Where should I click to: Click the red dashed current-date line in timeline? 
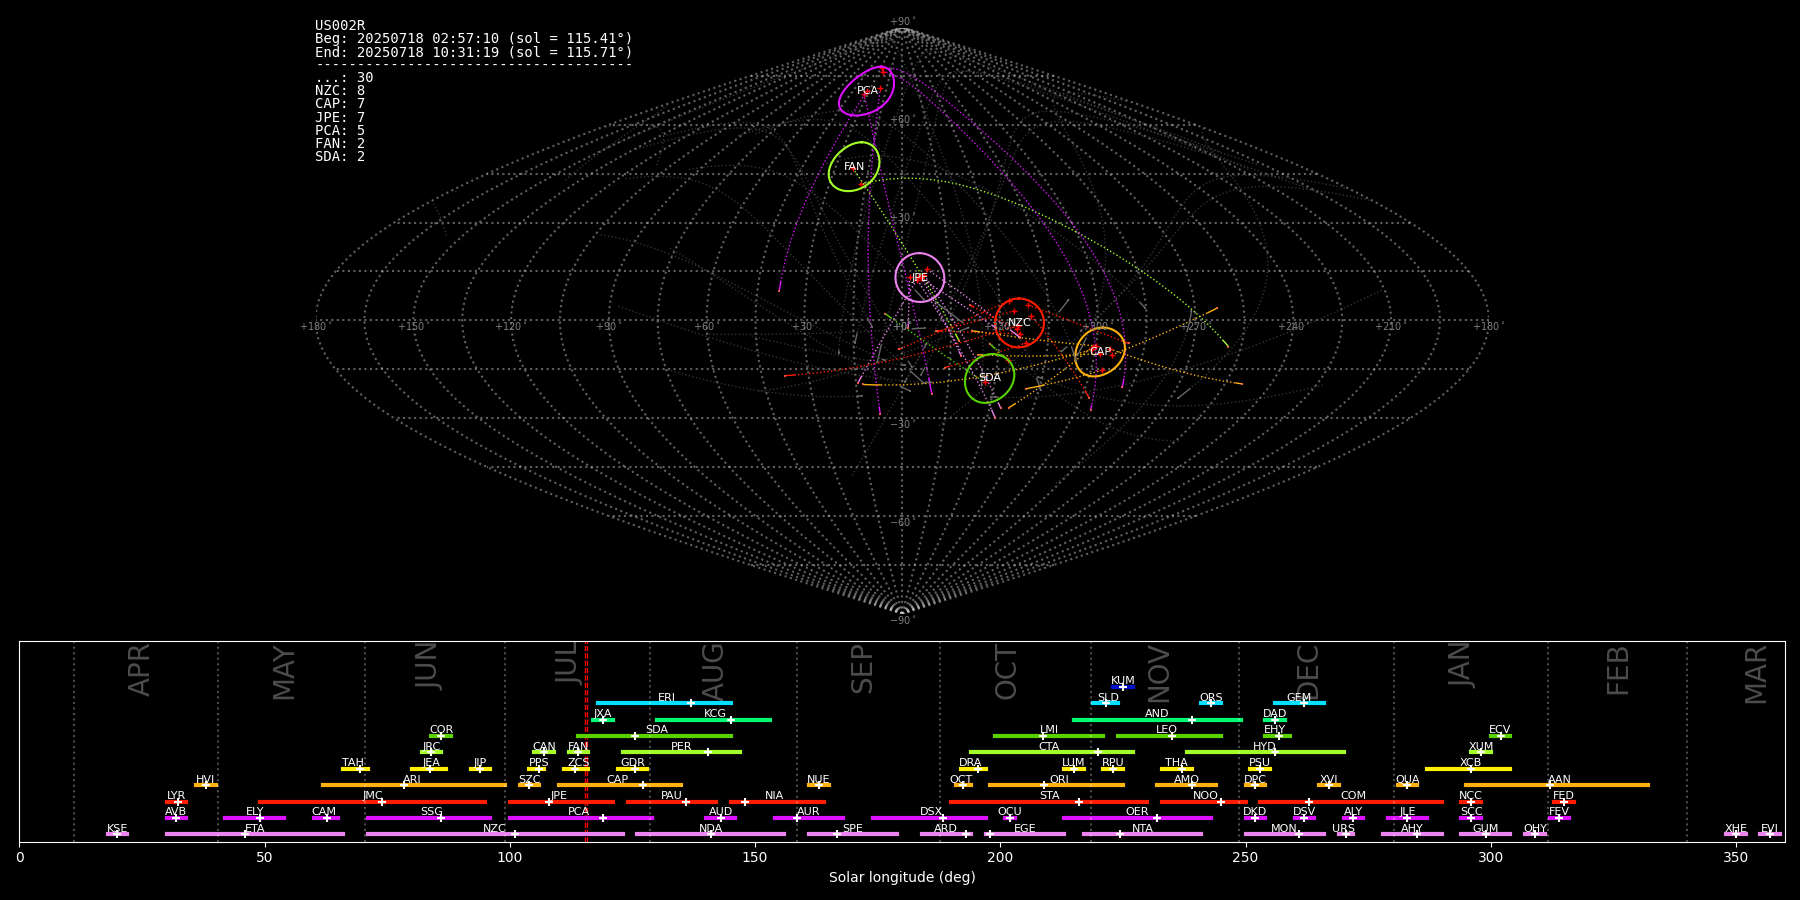pyautogui.click(x=586, y=741)
